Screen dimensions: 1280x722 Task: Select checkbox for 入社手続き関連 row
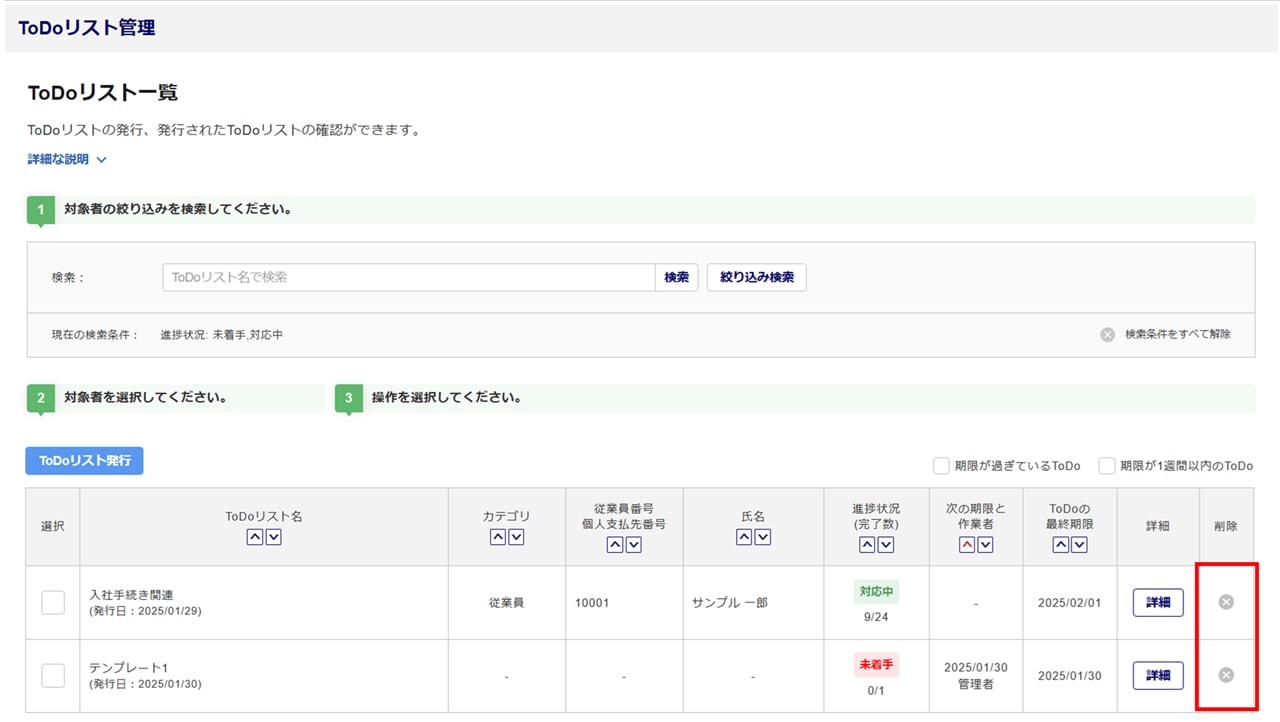(53, 602)
